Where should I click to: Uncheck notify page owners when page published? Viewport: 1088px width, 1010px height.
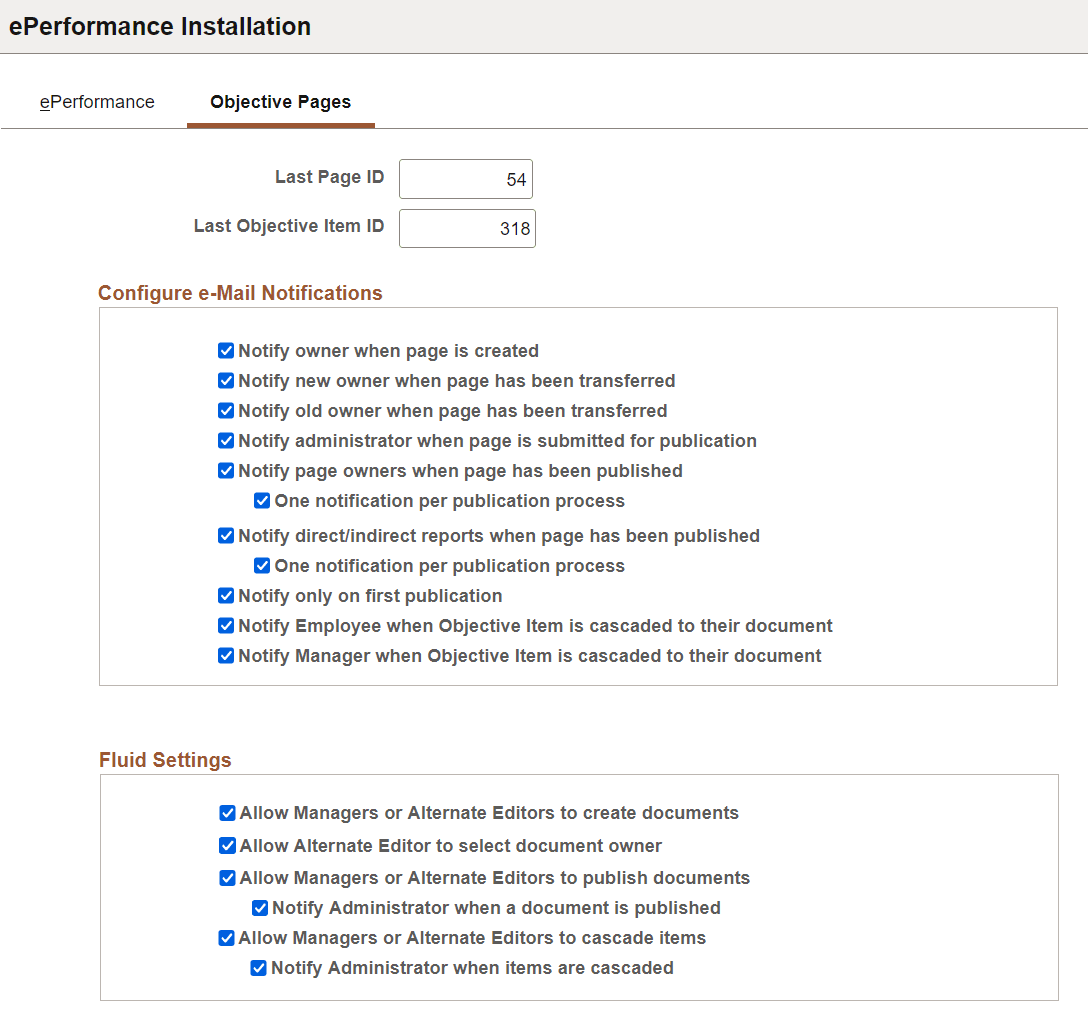[225, 470]
